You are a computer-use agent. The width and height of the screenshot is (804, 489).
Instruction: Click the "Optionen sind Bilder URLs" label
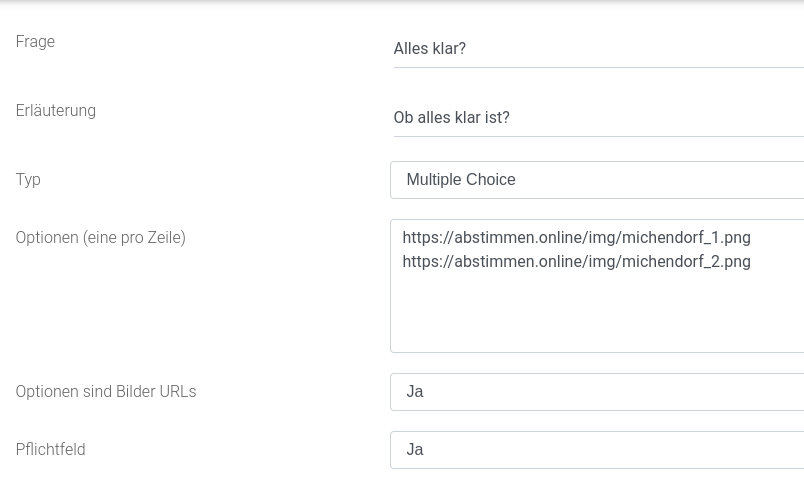tap(106, 392)
